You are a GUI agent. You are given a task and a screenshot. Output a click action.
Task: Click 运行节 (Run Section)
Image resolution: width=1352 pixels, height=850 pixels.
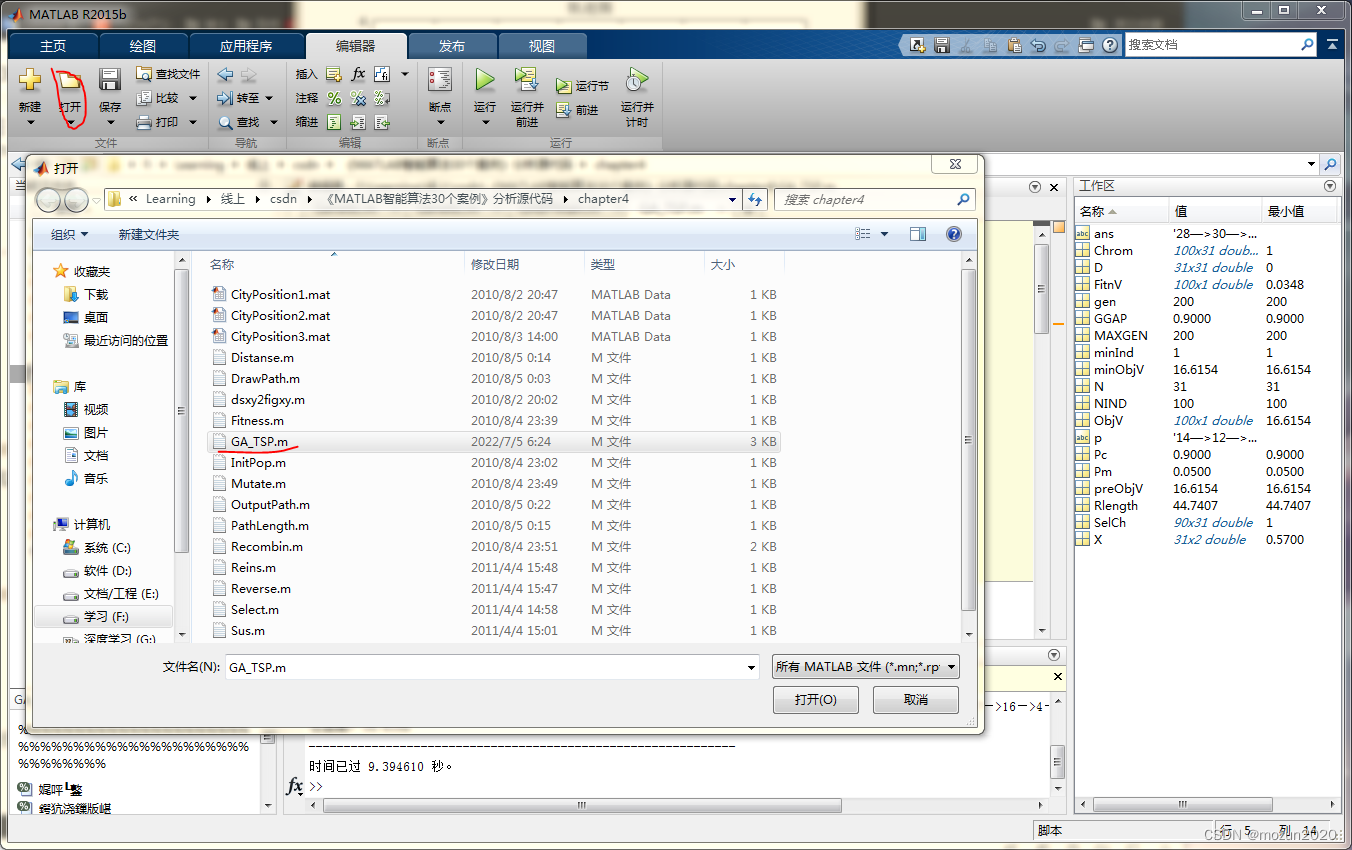pos(582,86)
